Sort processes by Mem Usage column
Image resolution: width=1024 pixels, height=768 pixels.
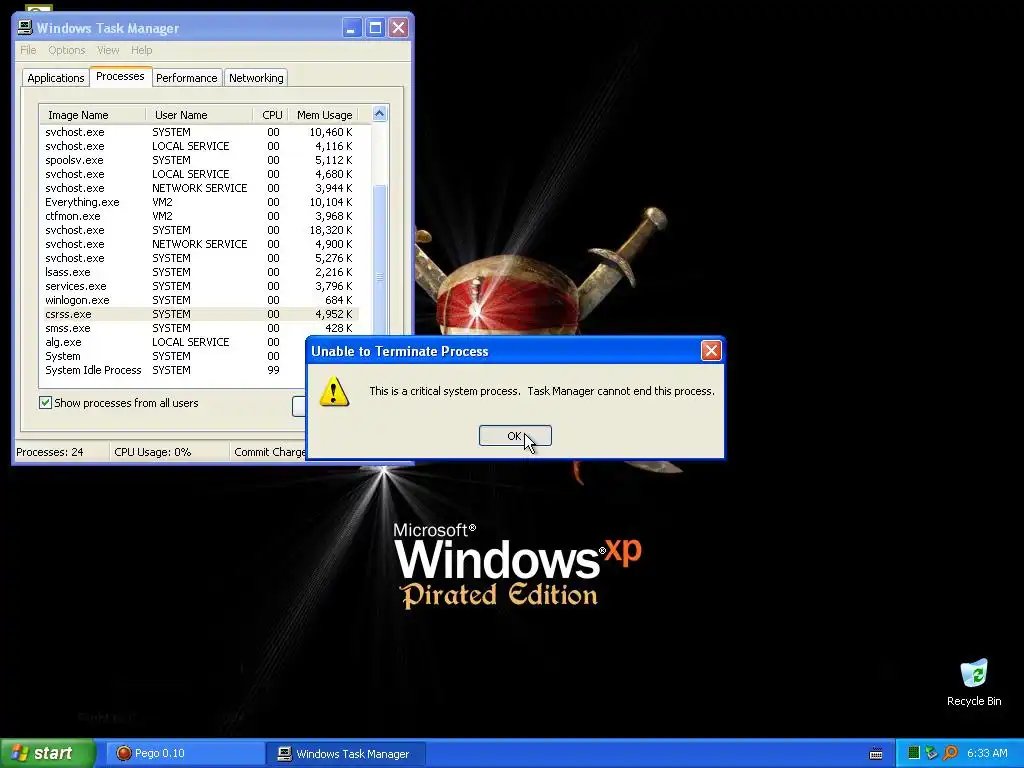pyautogui.click(x=324, y=115)
